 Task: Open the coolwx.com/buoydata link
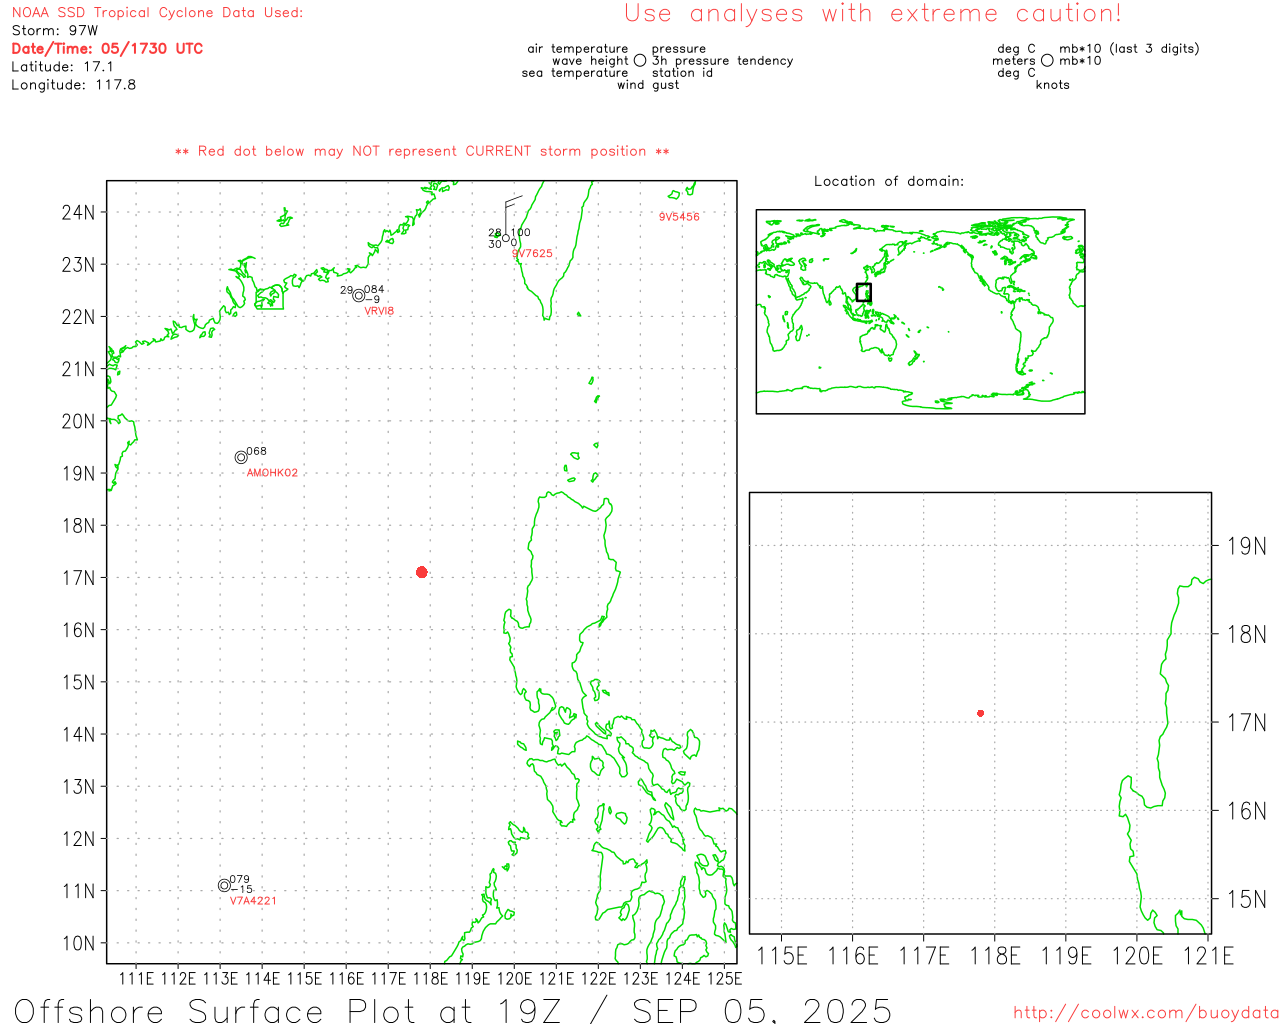click(x=1146, y=1013)
